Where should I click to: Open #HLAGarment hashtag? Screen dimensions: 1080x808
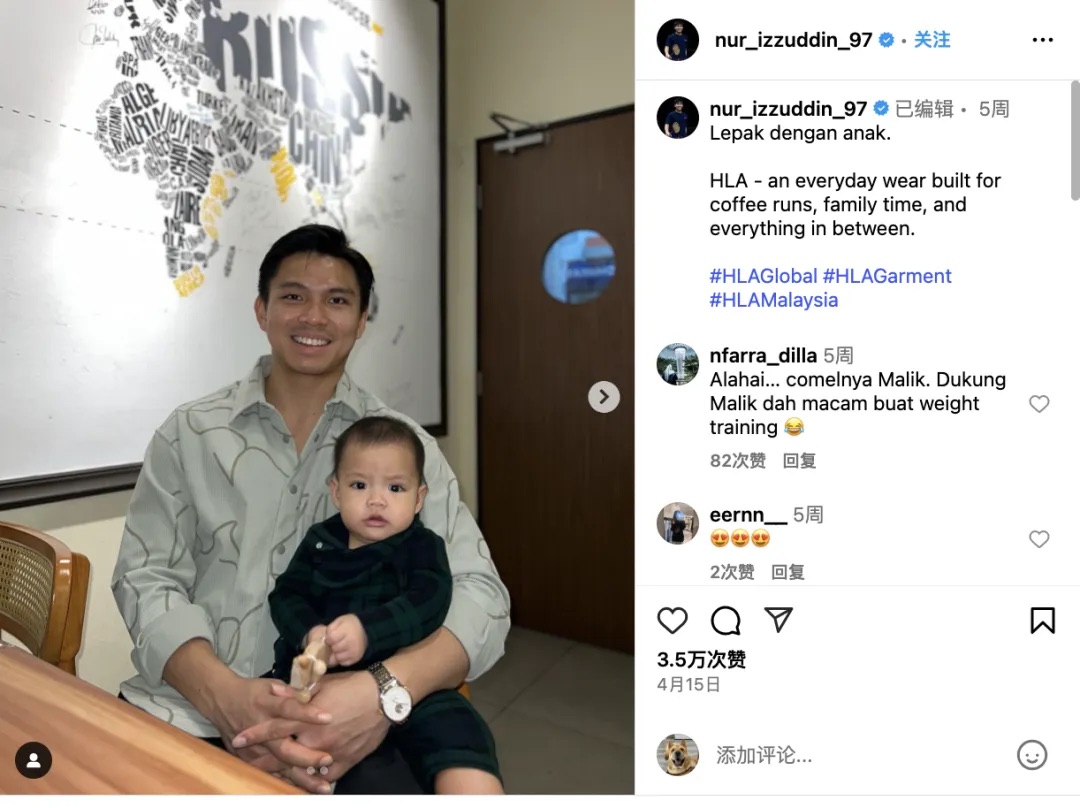coord(887,276)
